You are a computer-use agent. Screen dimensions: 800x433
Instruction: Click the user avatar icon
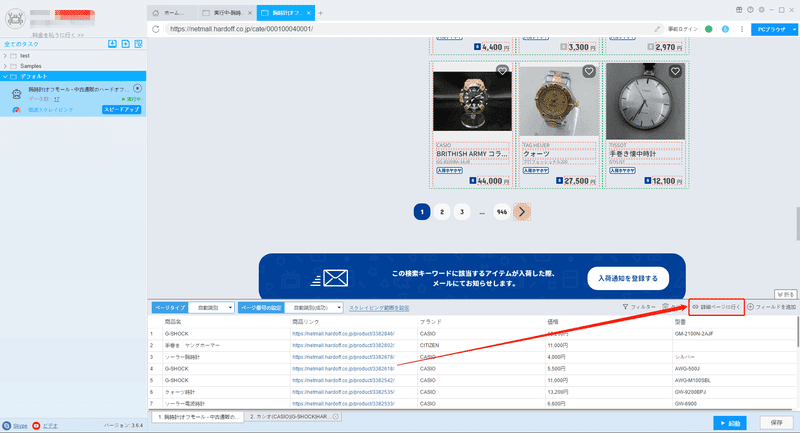(x=15, y=19)
